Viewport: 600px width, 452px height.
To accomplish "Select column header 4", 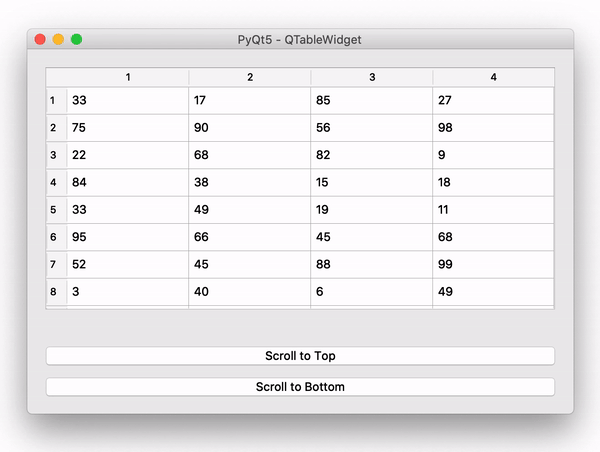I will coord(494,77).
